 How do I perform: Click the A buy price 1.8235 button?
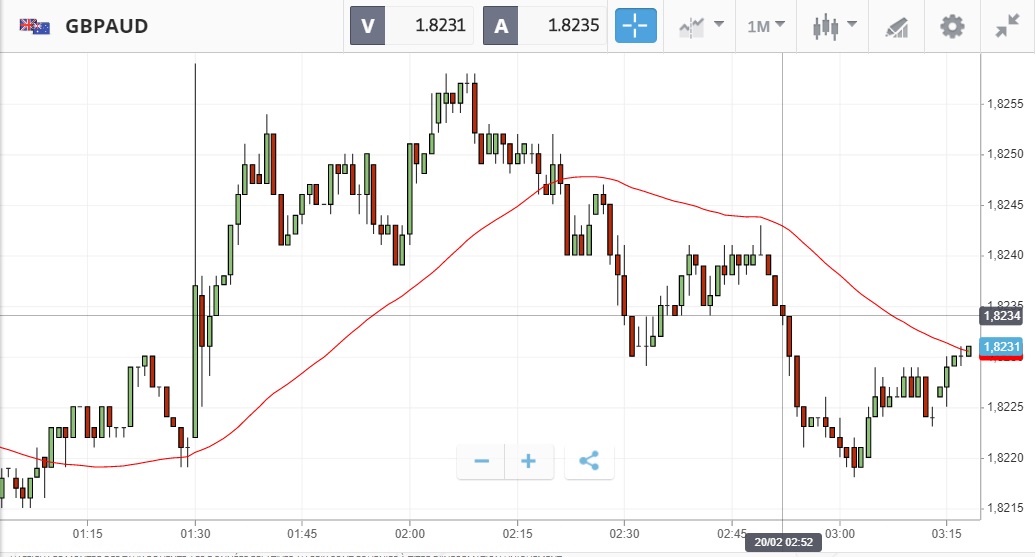[544, 26]
